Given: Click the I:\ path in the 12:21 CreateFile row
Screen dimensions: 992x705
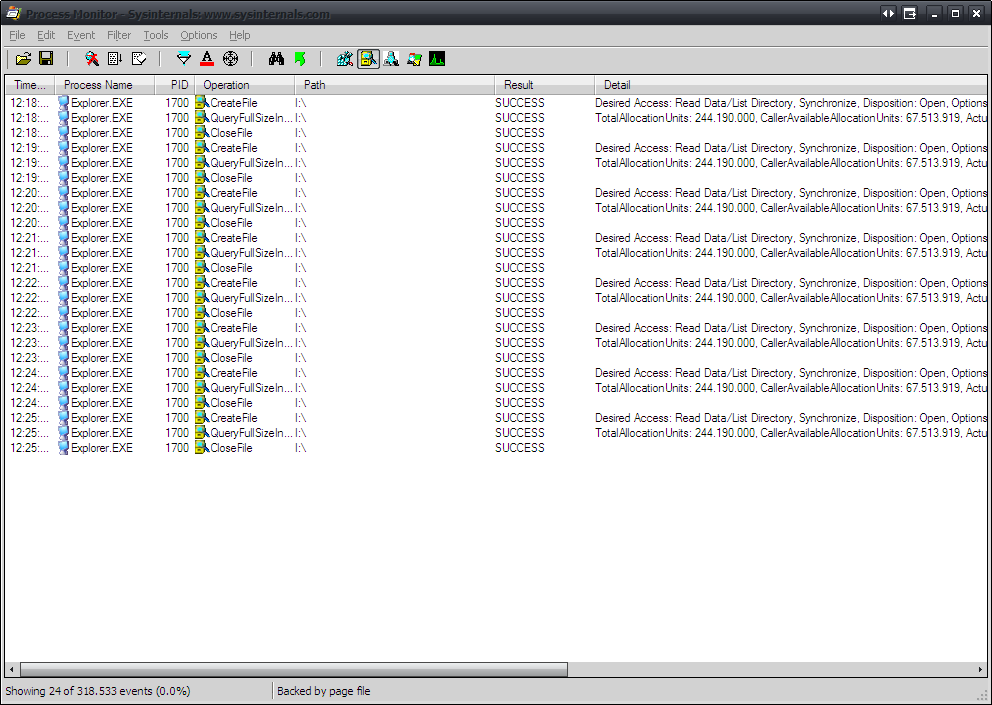Looking at the screenshot, I should pos(301,238).
